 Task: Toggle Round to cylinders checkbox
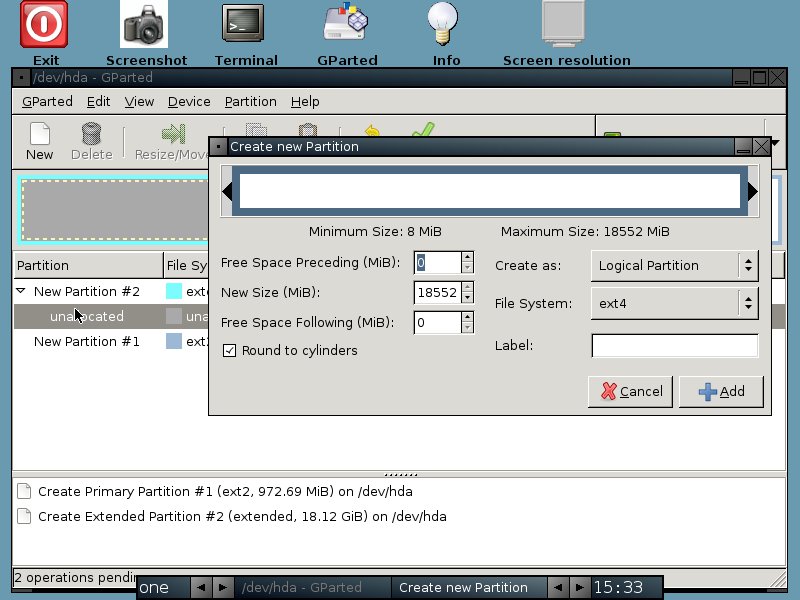pyautogui.click(x=230, y=351)
